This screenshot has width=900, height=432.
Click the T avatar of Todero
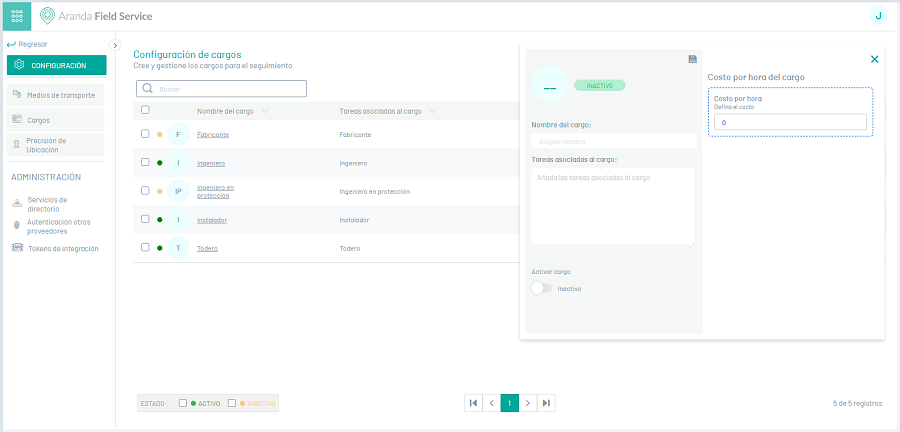[178, 248]
